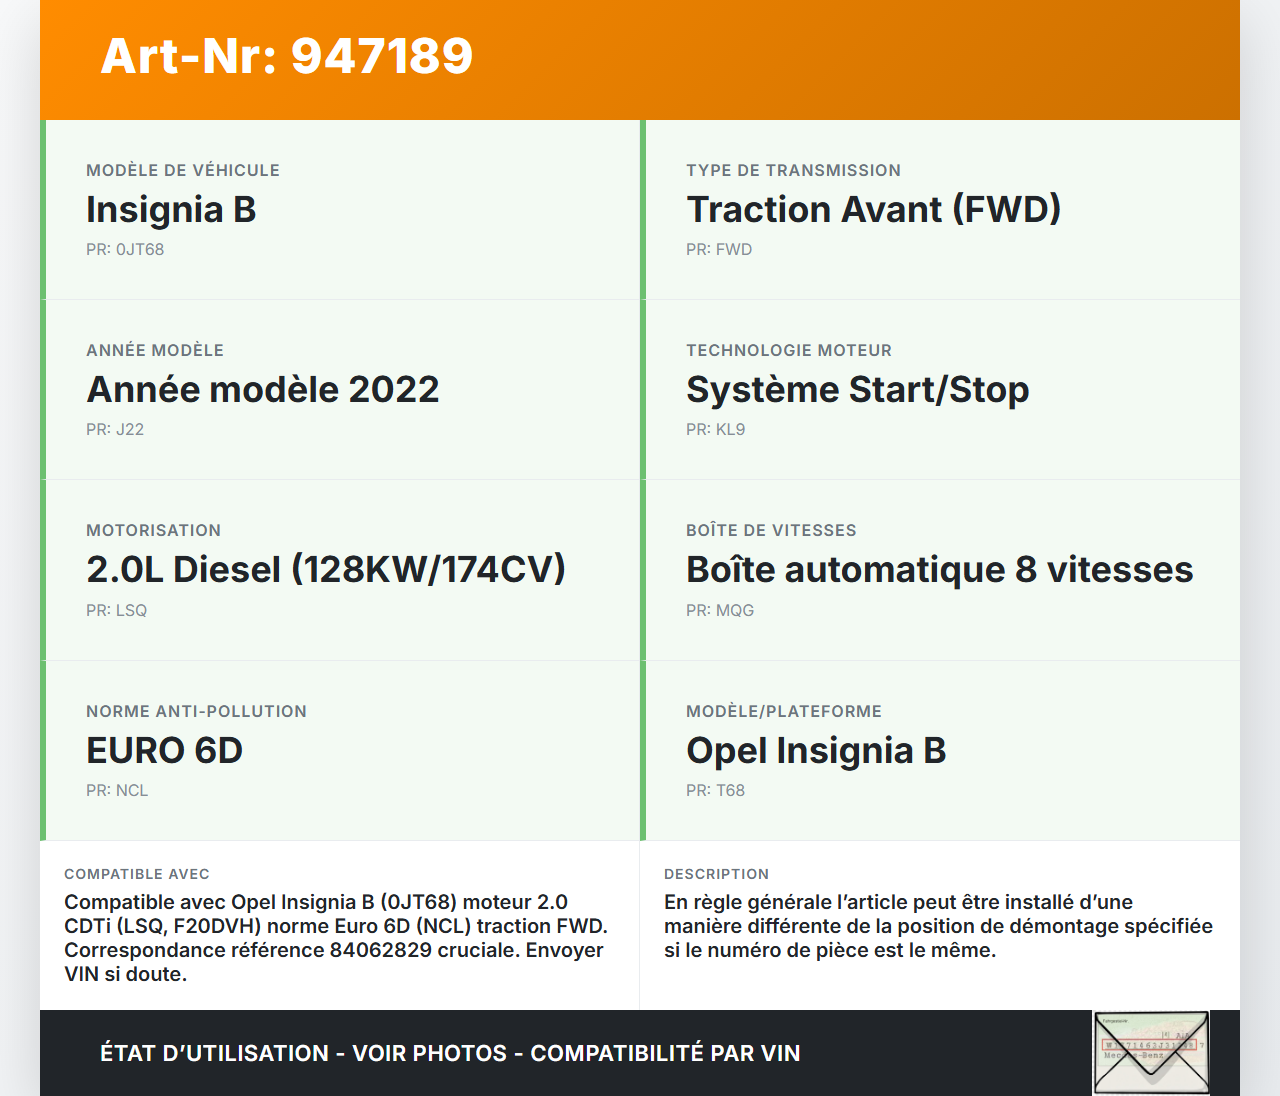
Task: Select the compatibility paragraph mentioning reference 84062829
Action: (x=336, y=938)
